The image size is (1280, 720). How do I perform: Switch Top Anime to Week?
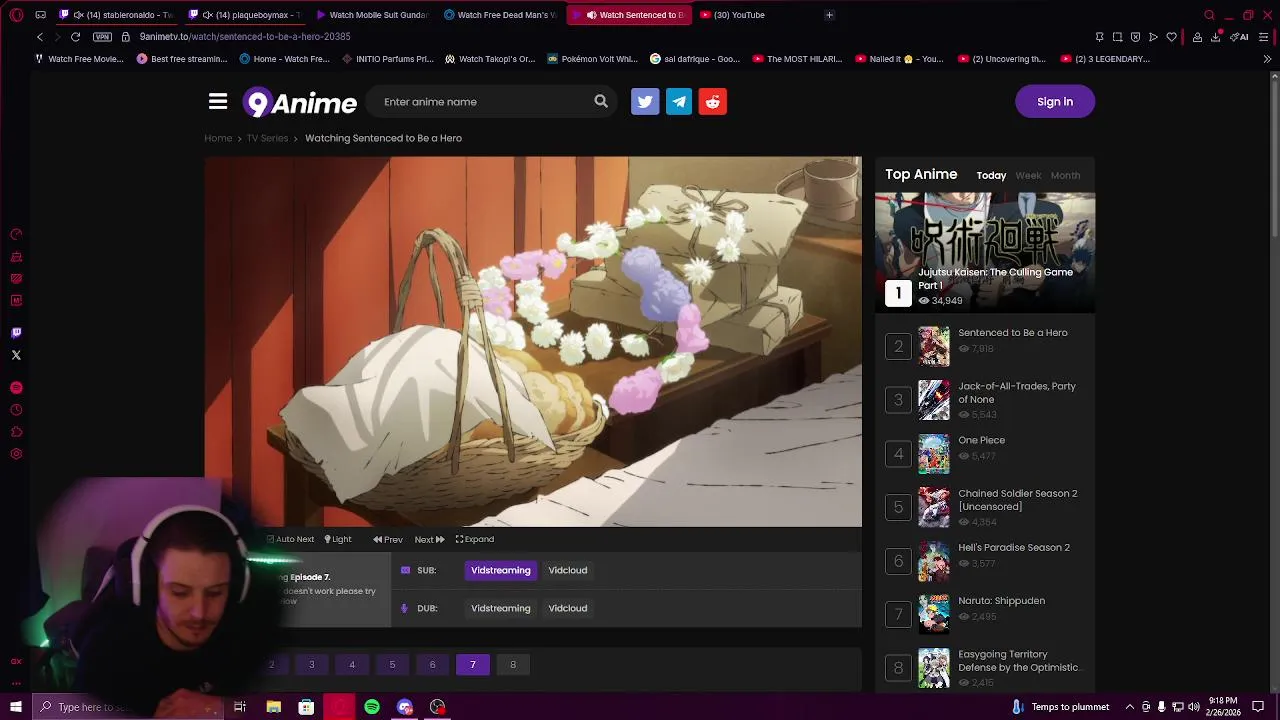(1028, 176)
